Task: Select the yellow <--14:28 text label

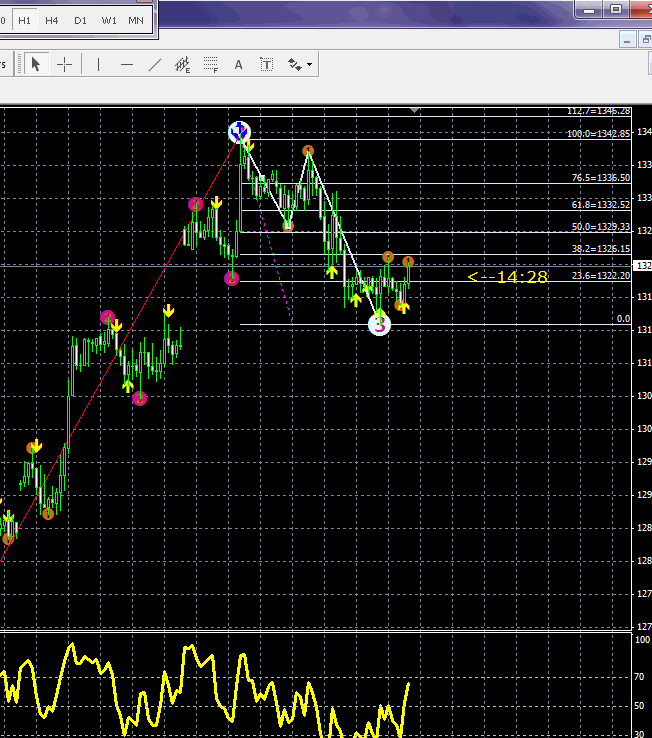Action: coord(507,277)
